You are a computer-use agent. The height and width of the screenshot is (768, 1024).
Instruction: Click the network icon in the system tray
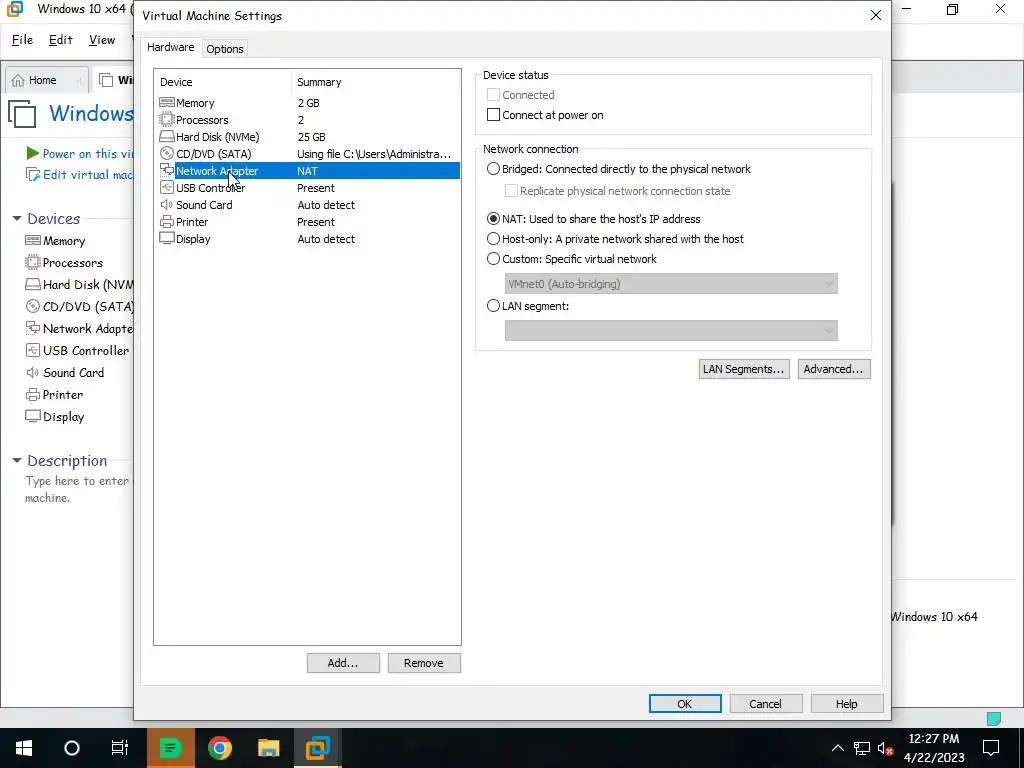pyautogui.click(x=862, y=748)
